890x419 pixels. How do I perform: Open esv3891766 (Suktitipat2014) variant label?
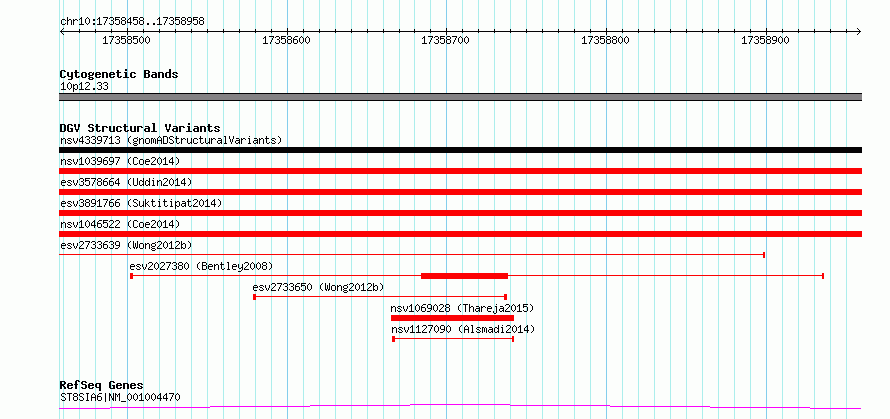click(x=141, y=203)
